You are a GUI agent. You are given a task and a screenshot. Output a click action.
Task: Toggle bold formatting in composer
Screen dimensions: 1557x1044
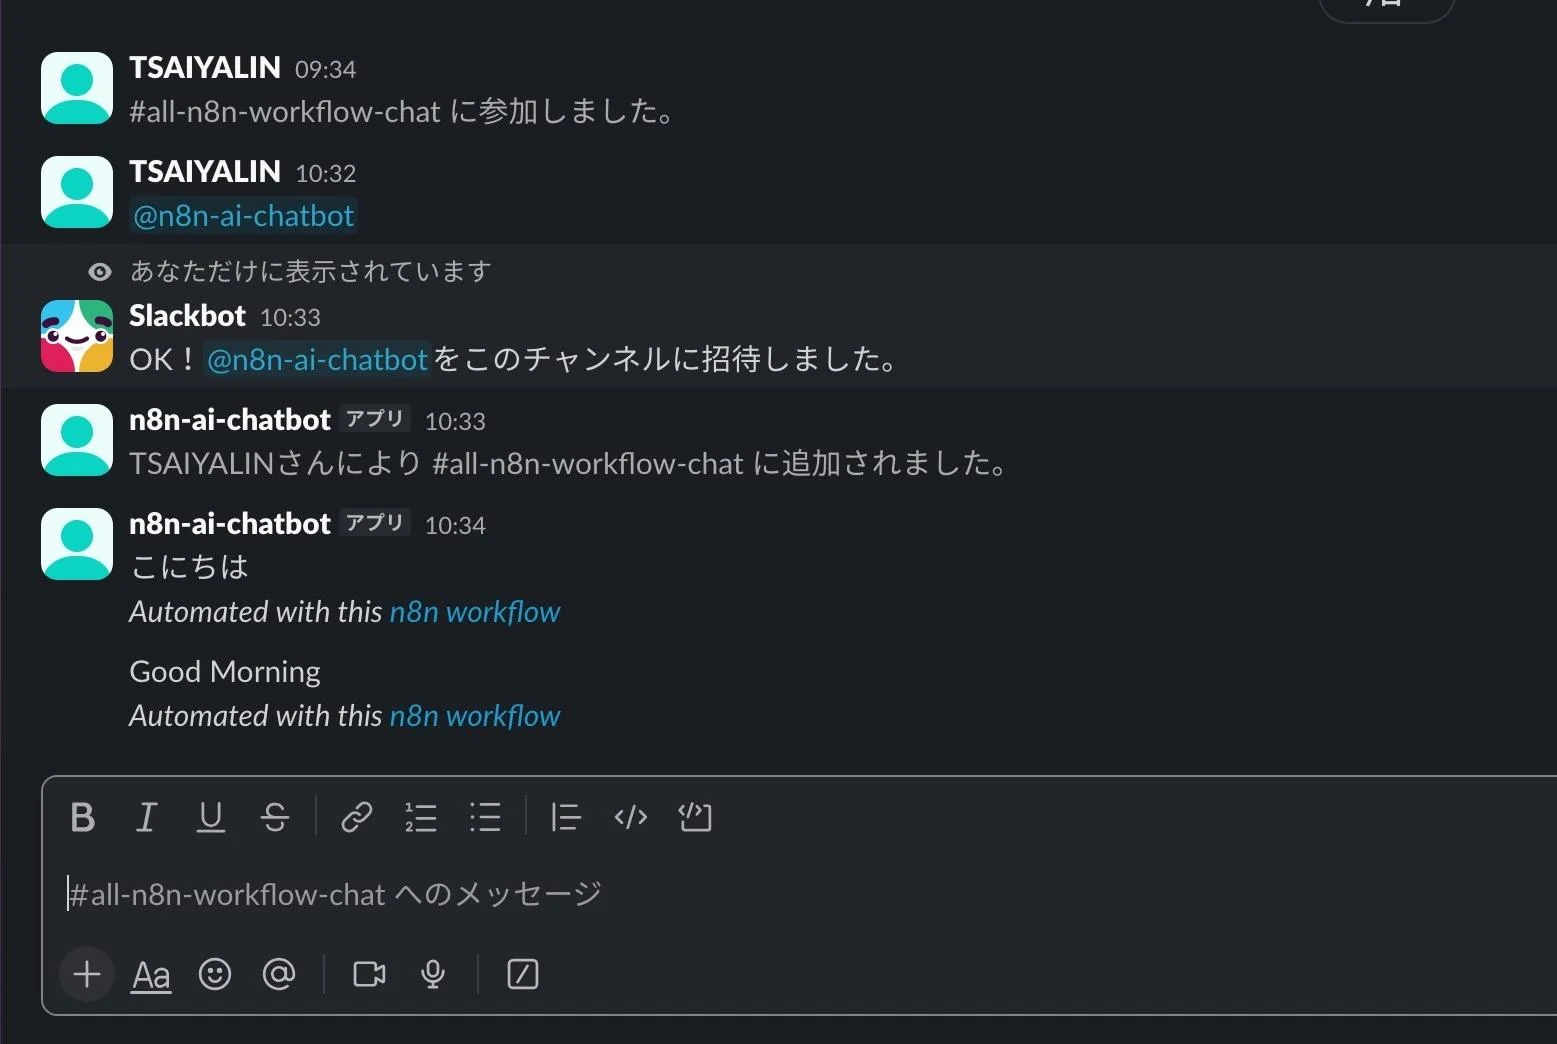[83, 818]
